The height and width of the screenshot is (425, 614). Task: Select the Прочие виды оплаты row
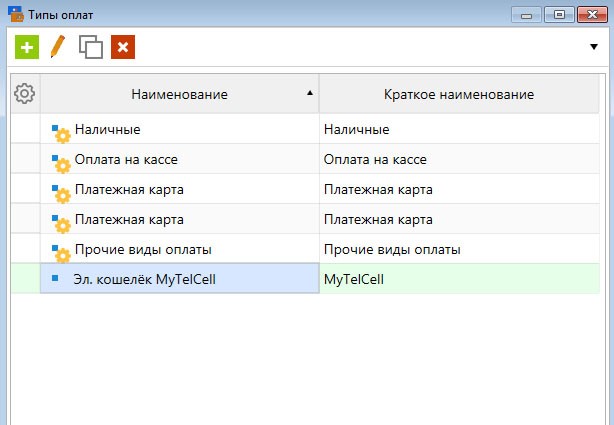point(305,249)
